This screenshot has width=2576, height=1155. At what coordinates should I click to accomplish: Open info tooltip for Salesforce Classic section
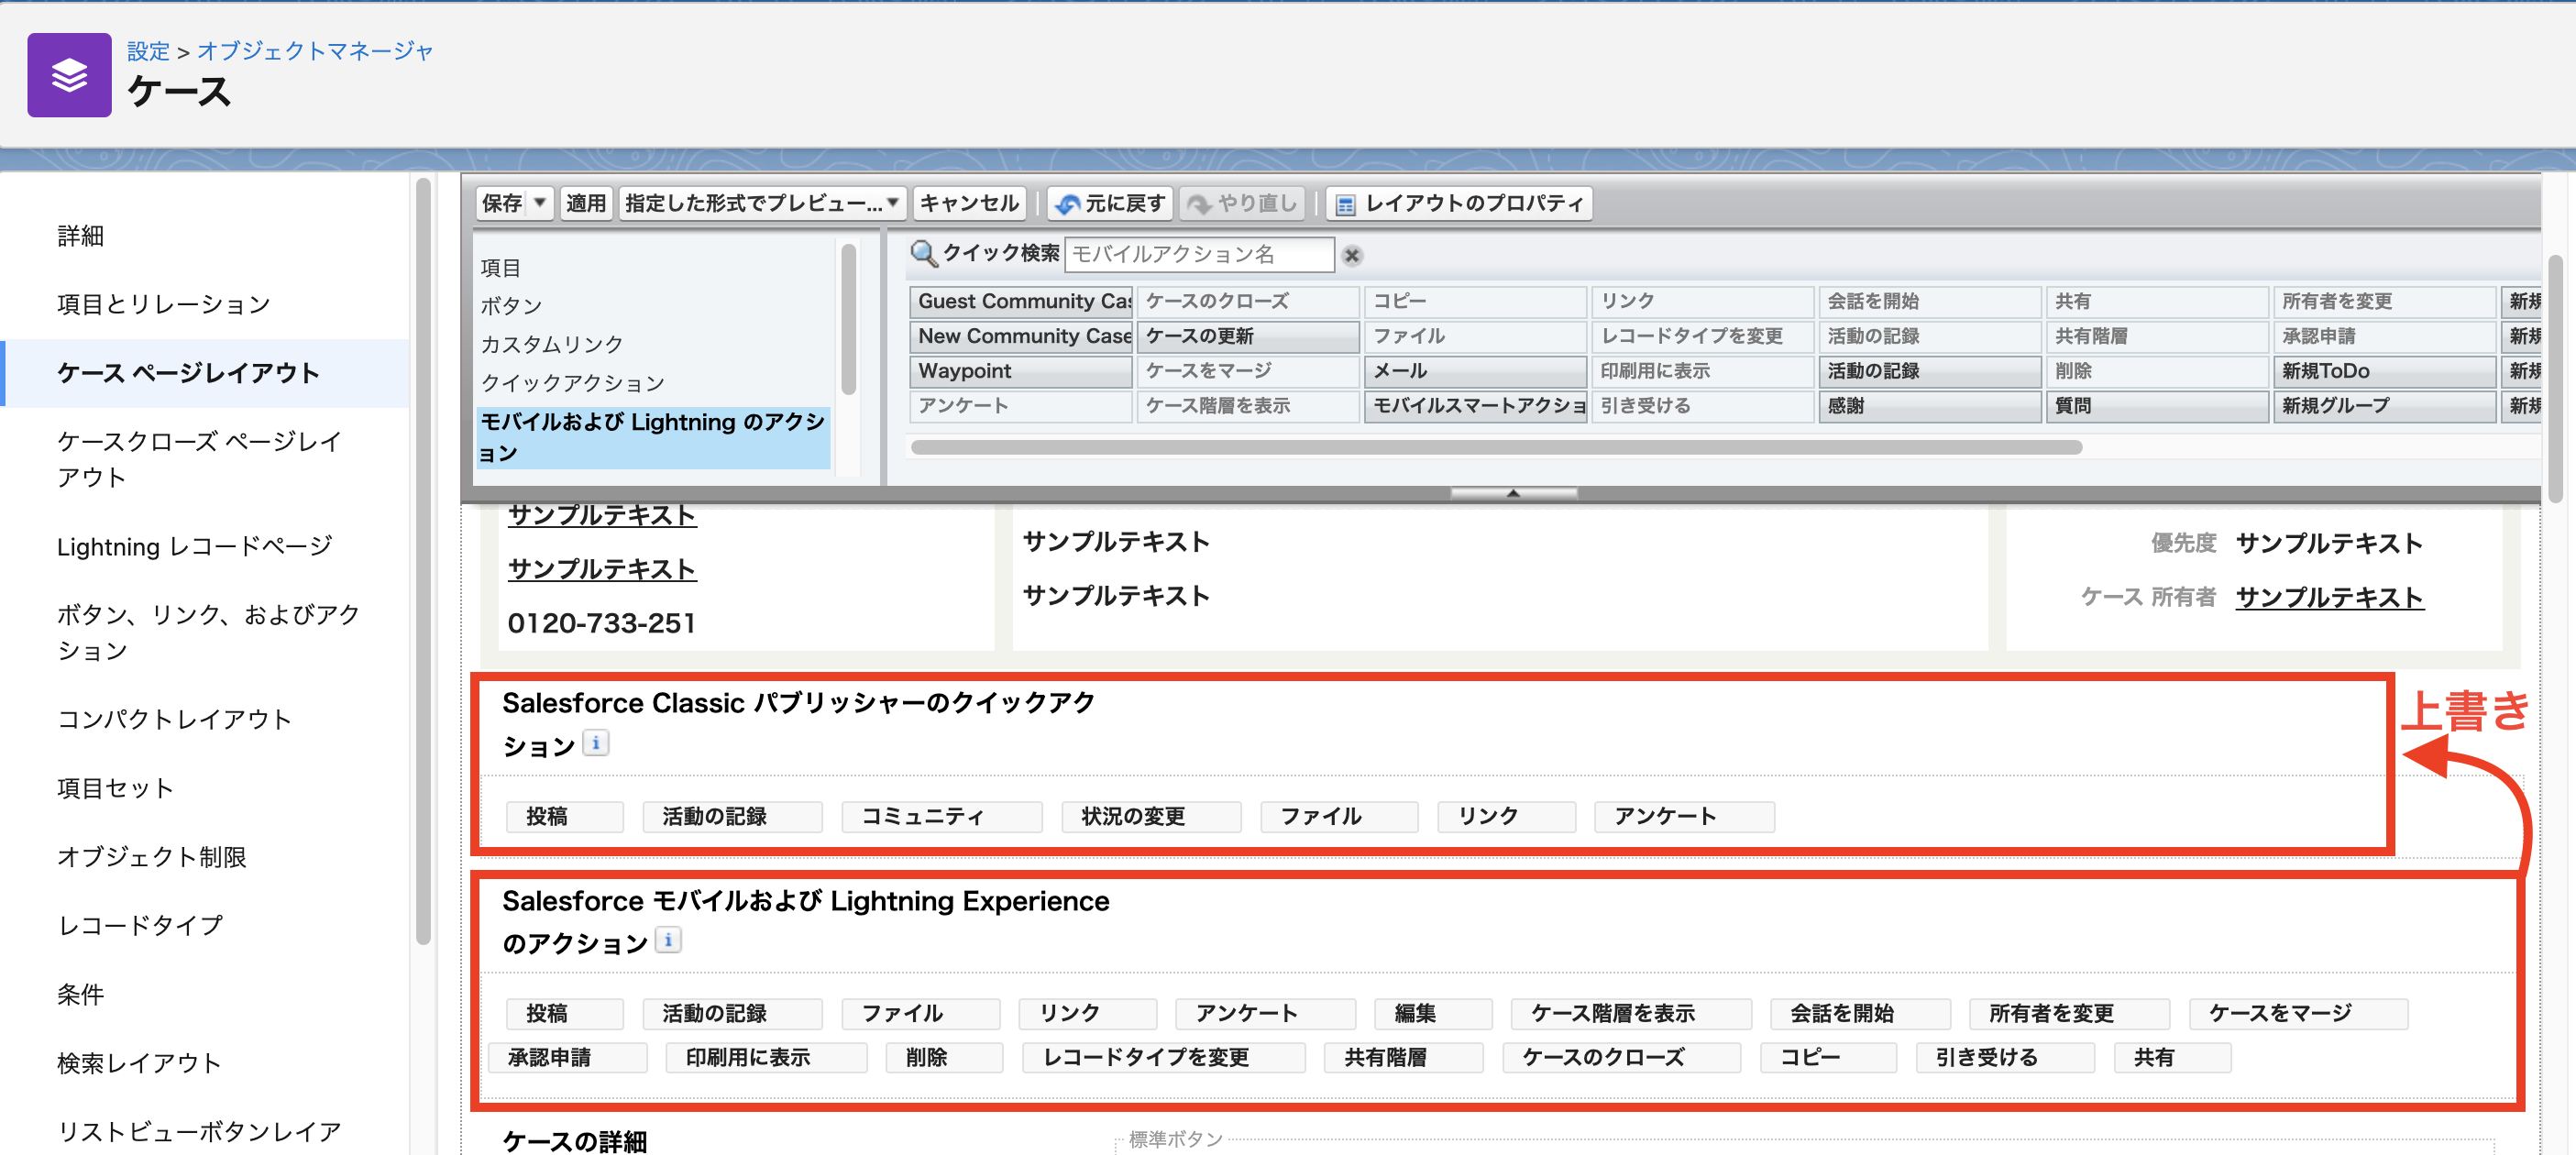(596, 742)
